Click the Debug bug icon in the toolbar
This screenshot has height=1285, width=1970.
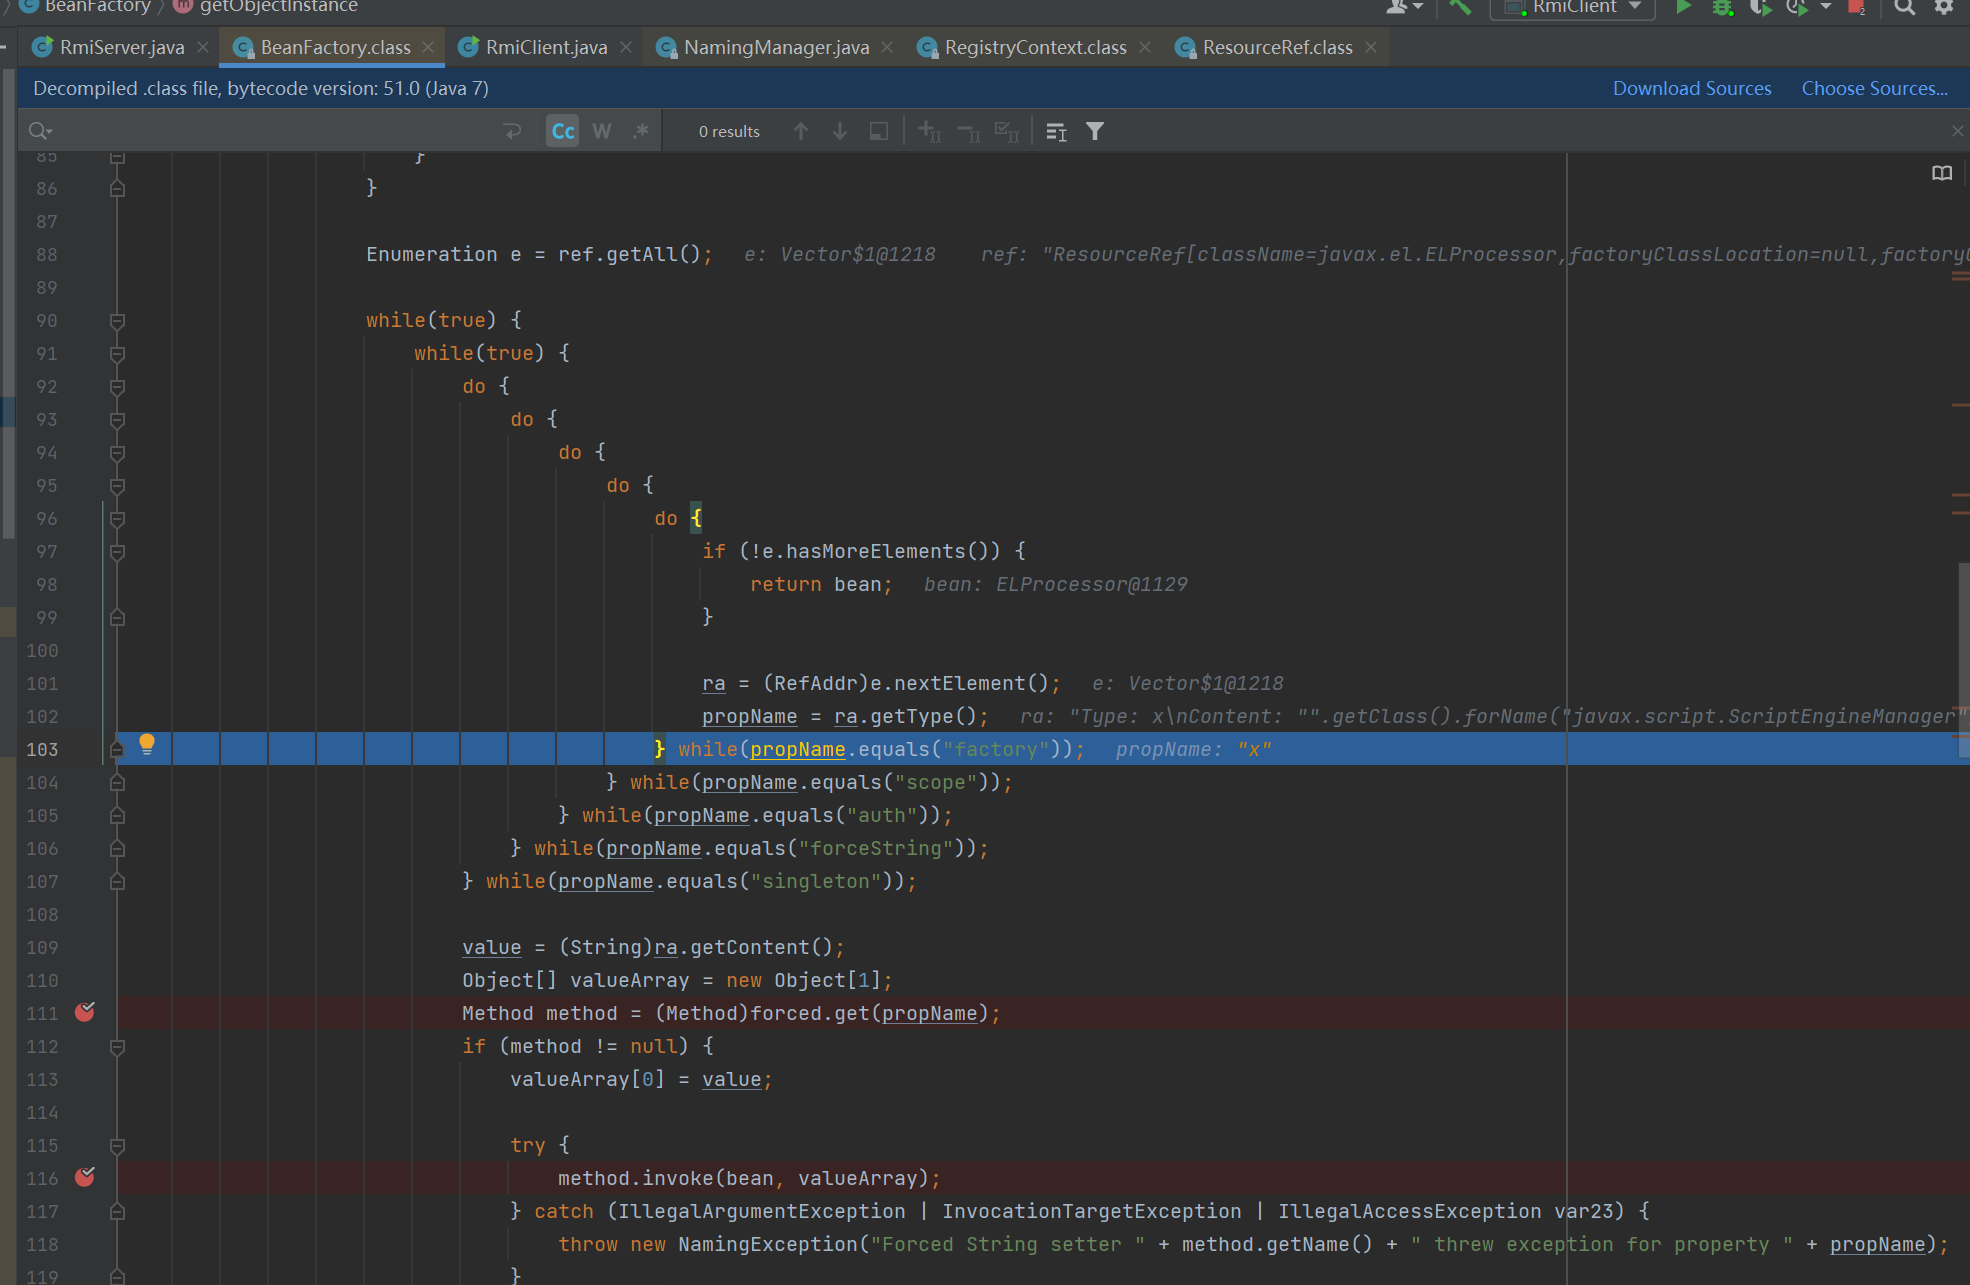pyautogui.click(x=1722, y=8)
